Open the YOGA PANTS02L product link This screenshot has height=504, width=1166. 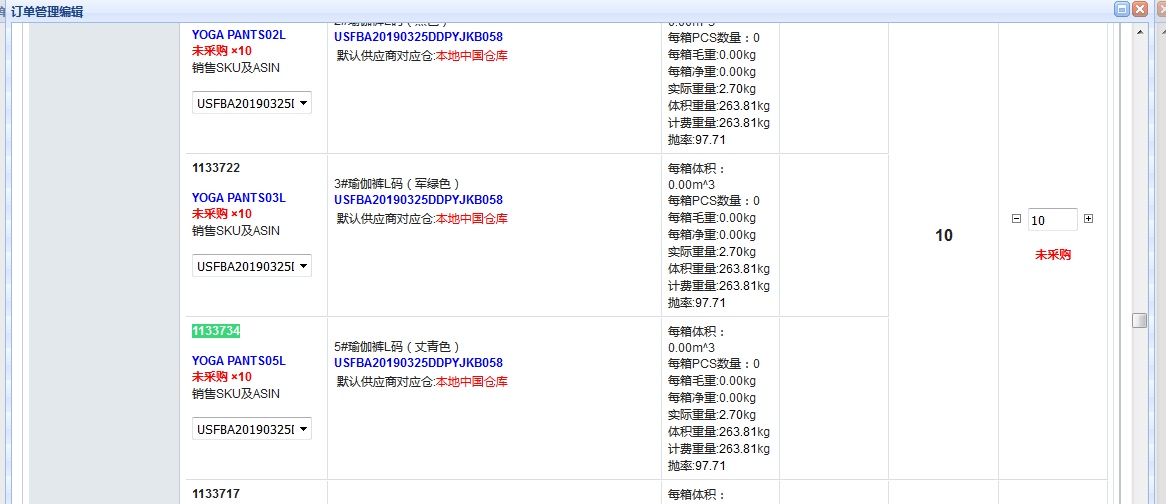pos(239,34)
